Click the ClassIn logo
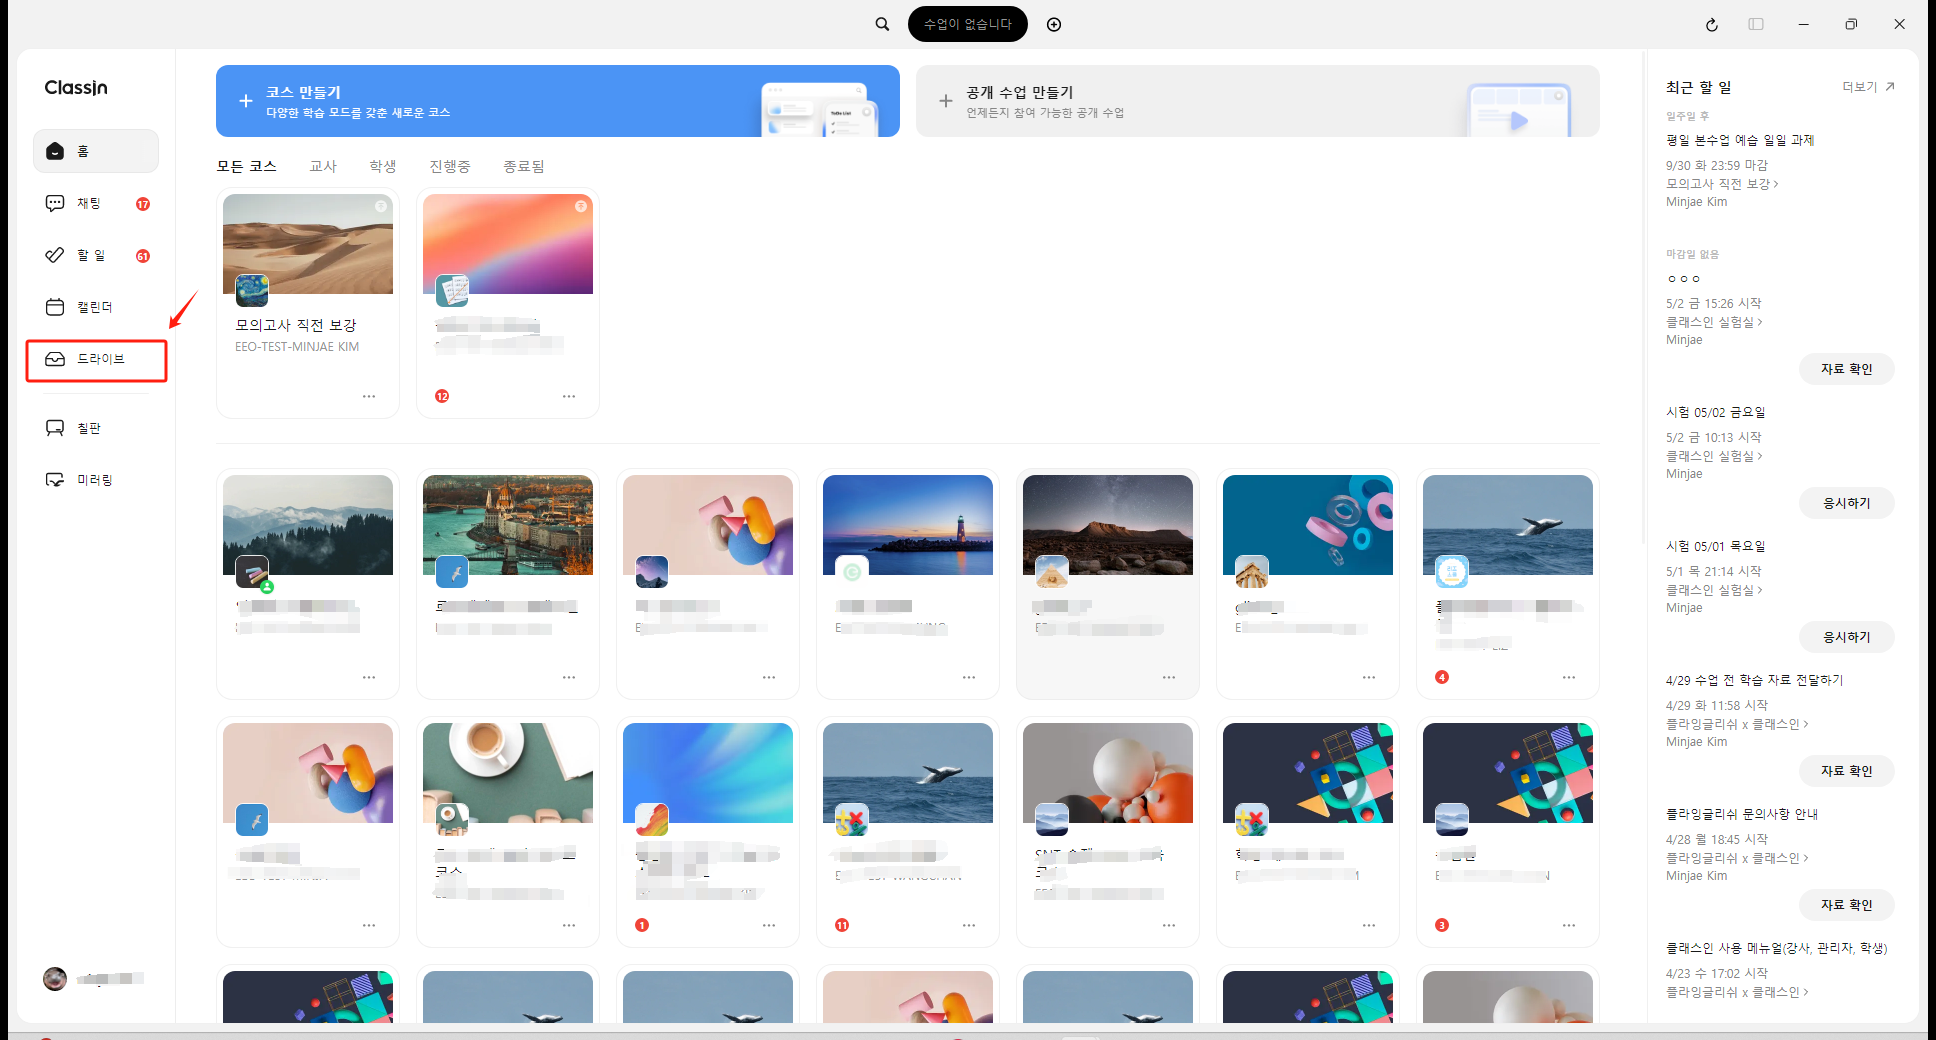 pyautogui.click(x=76, y=88)
